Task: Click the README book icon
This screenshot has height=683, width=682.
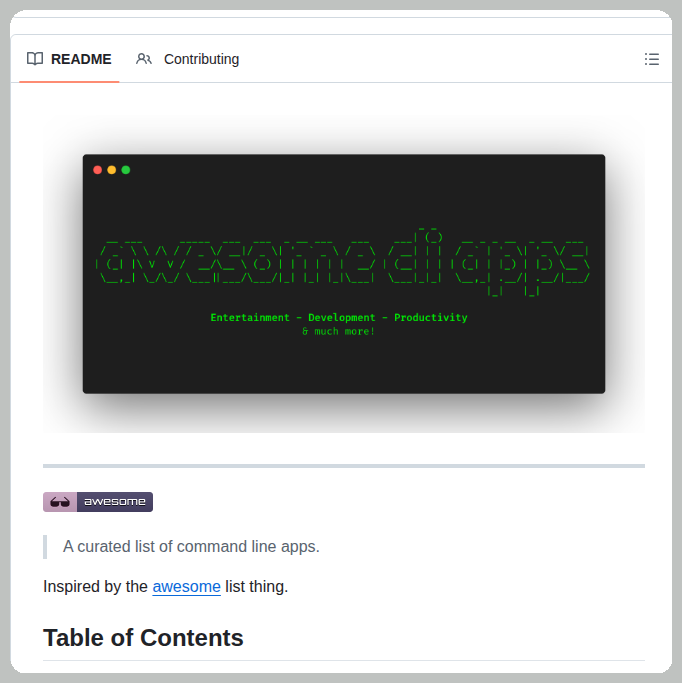Action: click(35, 58)
